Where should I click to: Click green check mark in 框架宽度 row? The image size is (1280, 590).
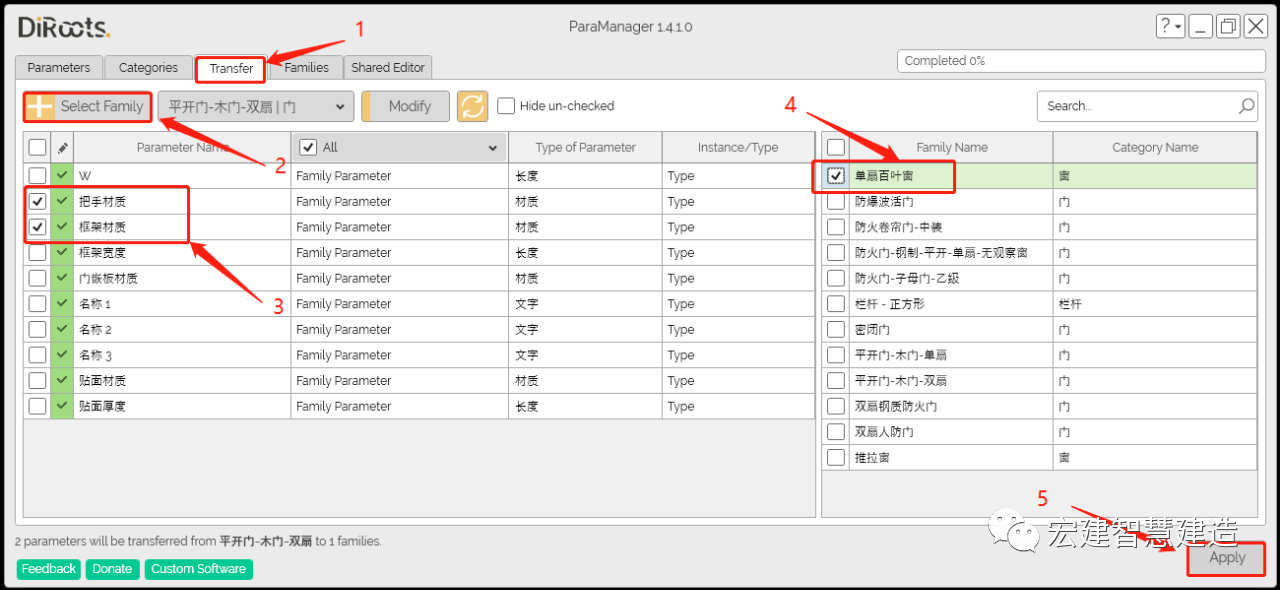pyautogui.click(x=62, y=253)
